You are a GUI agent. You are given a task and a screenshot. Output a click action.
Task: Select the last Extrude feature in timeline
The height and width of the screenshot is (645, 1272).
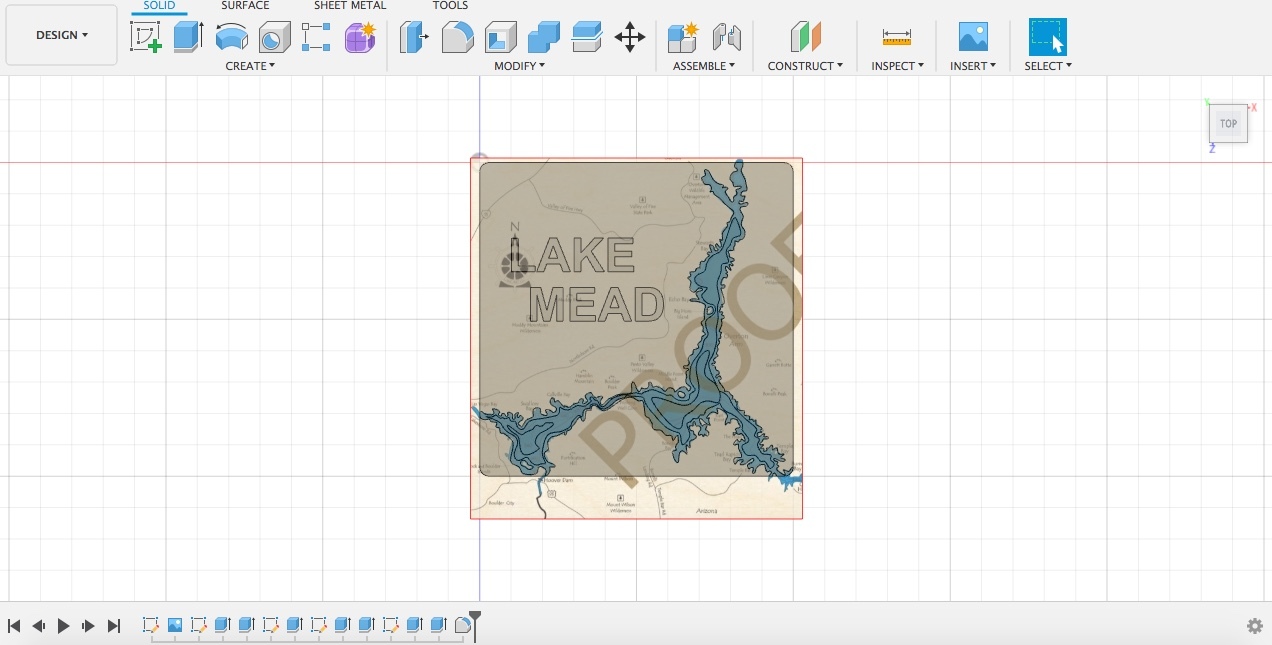point(438,625)
